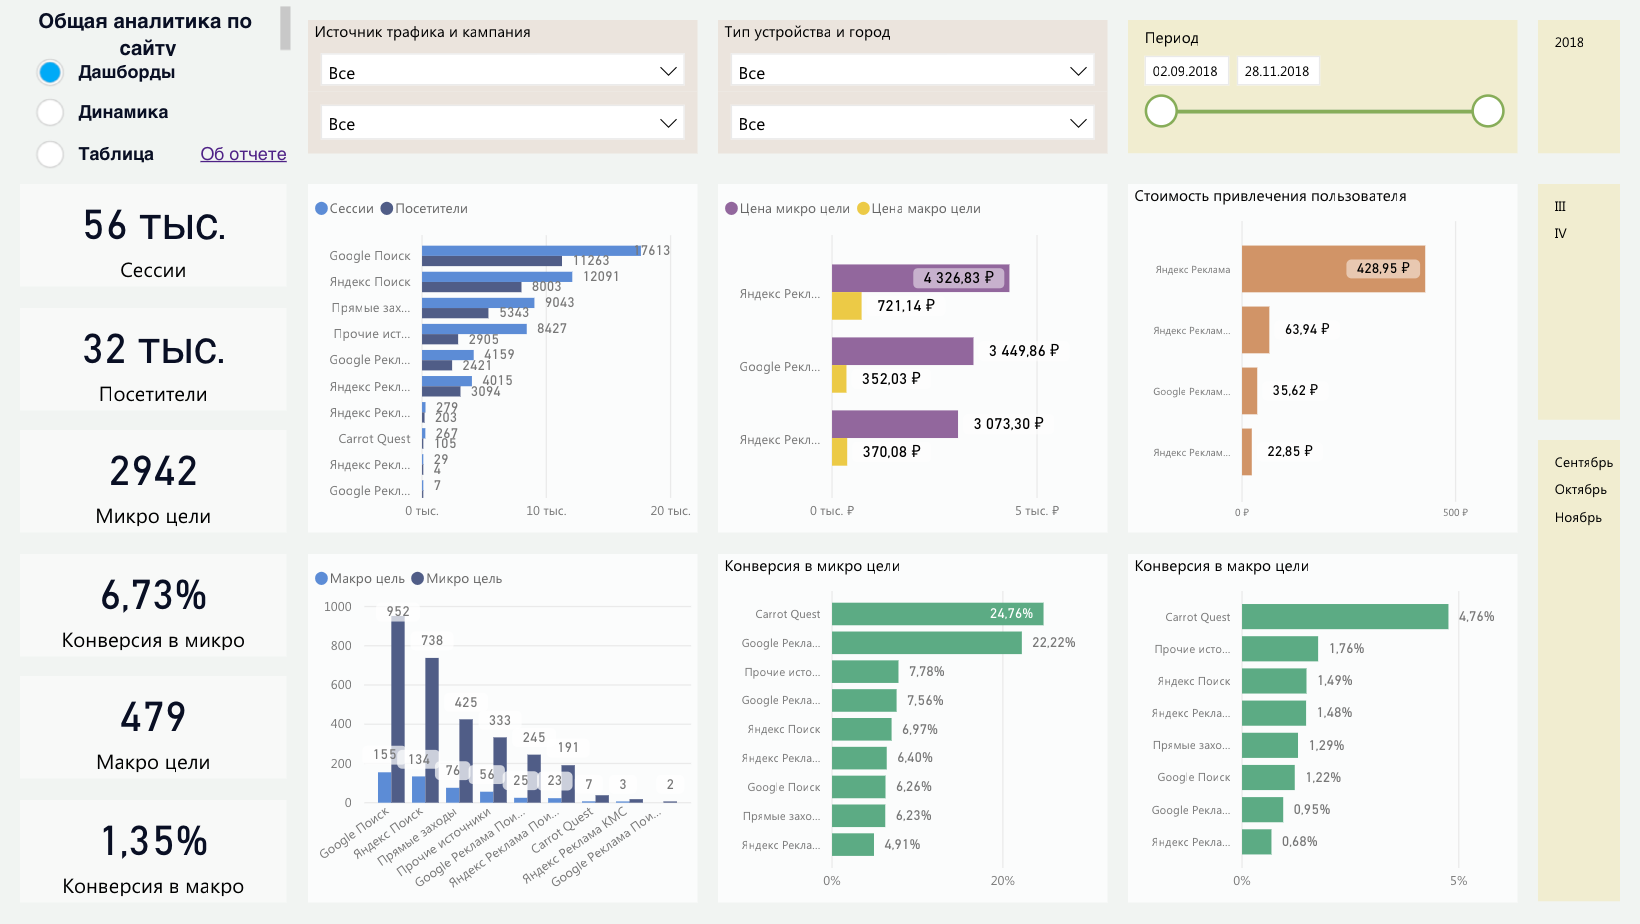
Task: Click the 6,73% Конверсия в микро card
Action: (x=153, y=605)
